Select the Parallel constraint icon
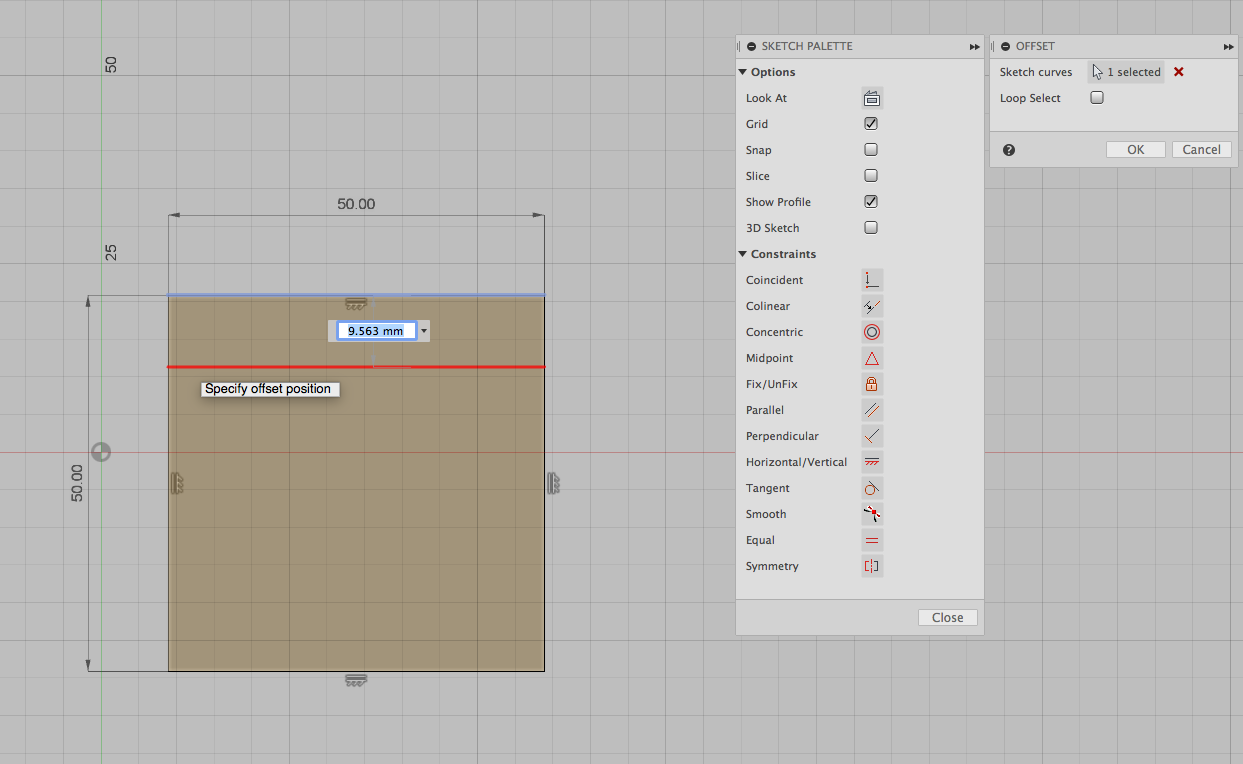 tap(871, 410)
